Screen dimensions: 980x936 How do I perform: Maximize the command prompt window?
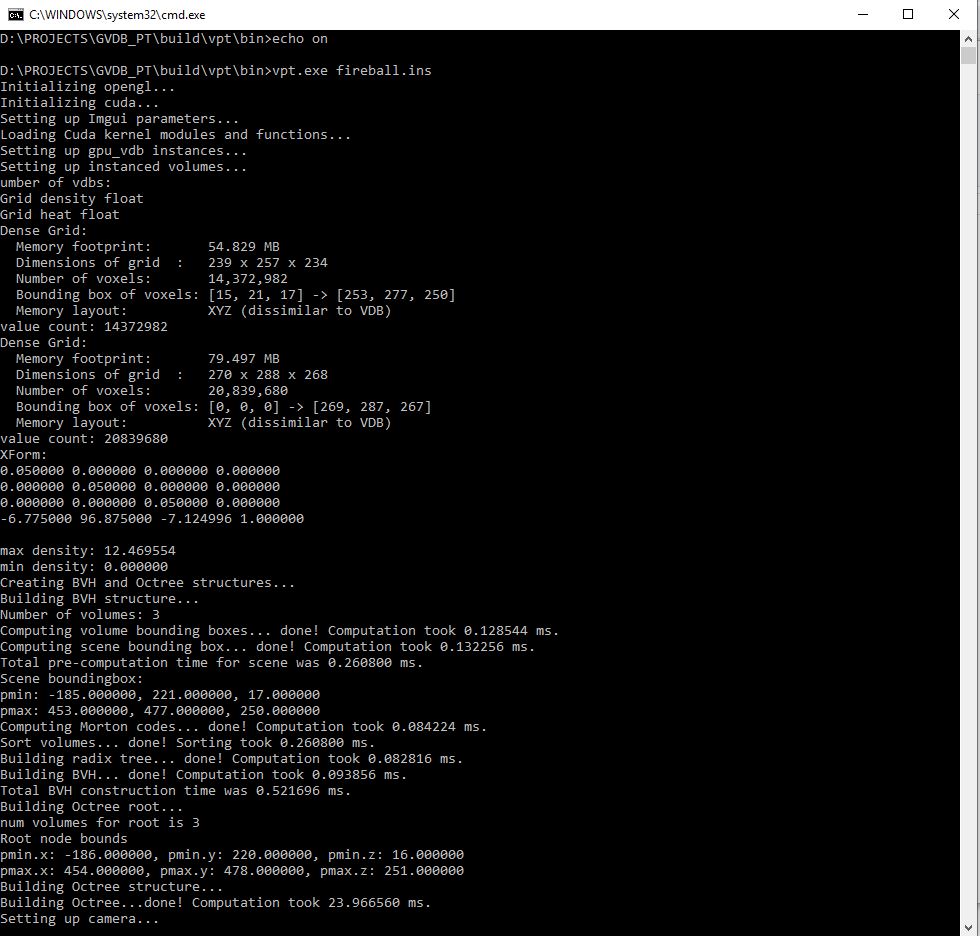pos(907,14)
